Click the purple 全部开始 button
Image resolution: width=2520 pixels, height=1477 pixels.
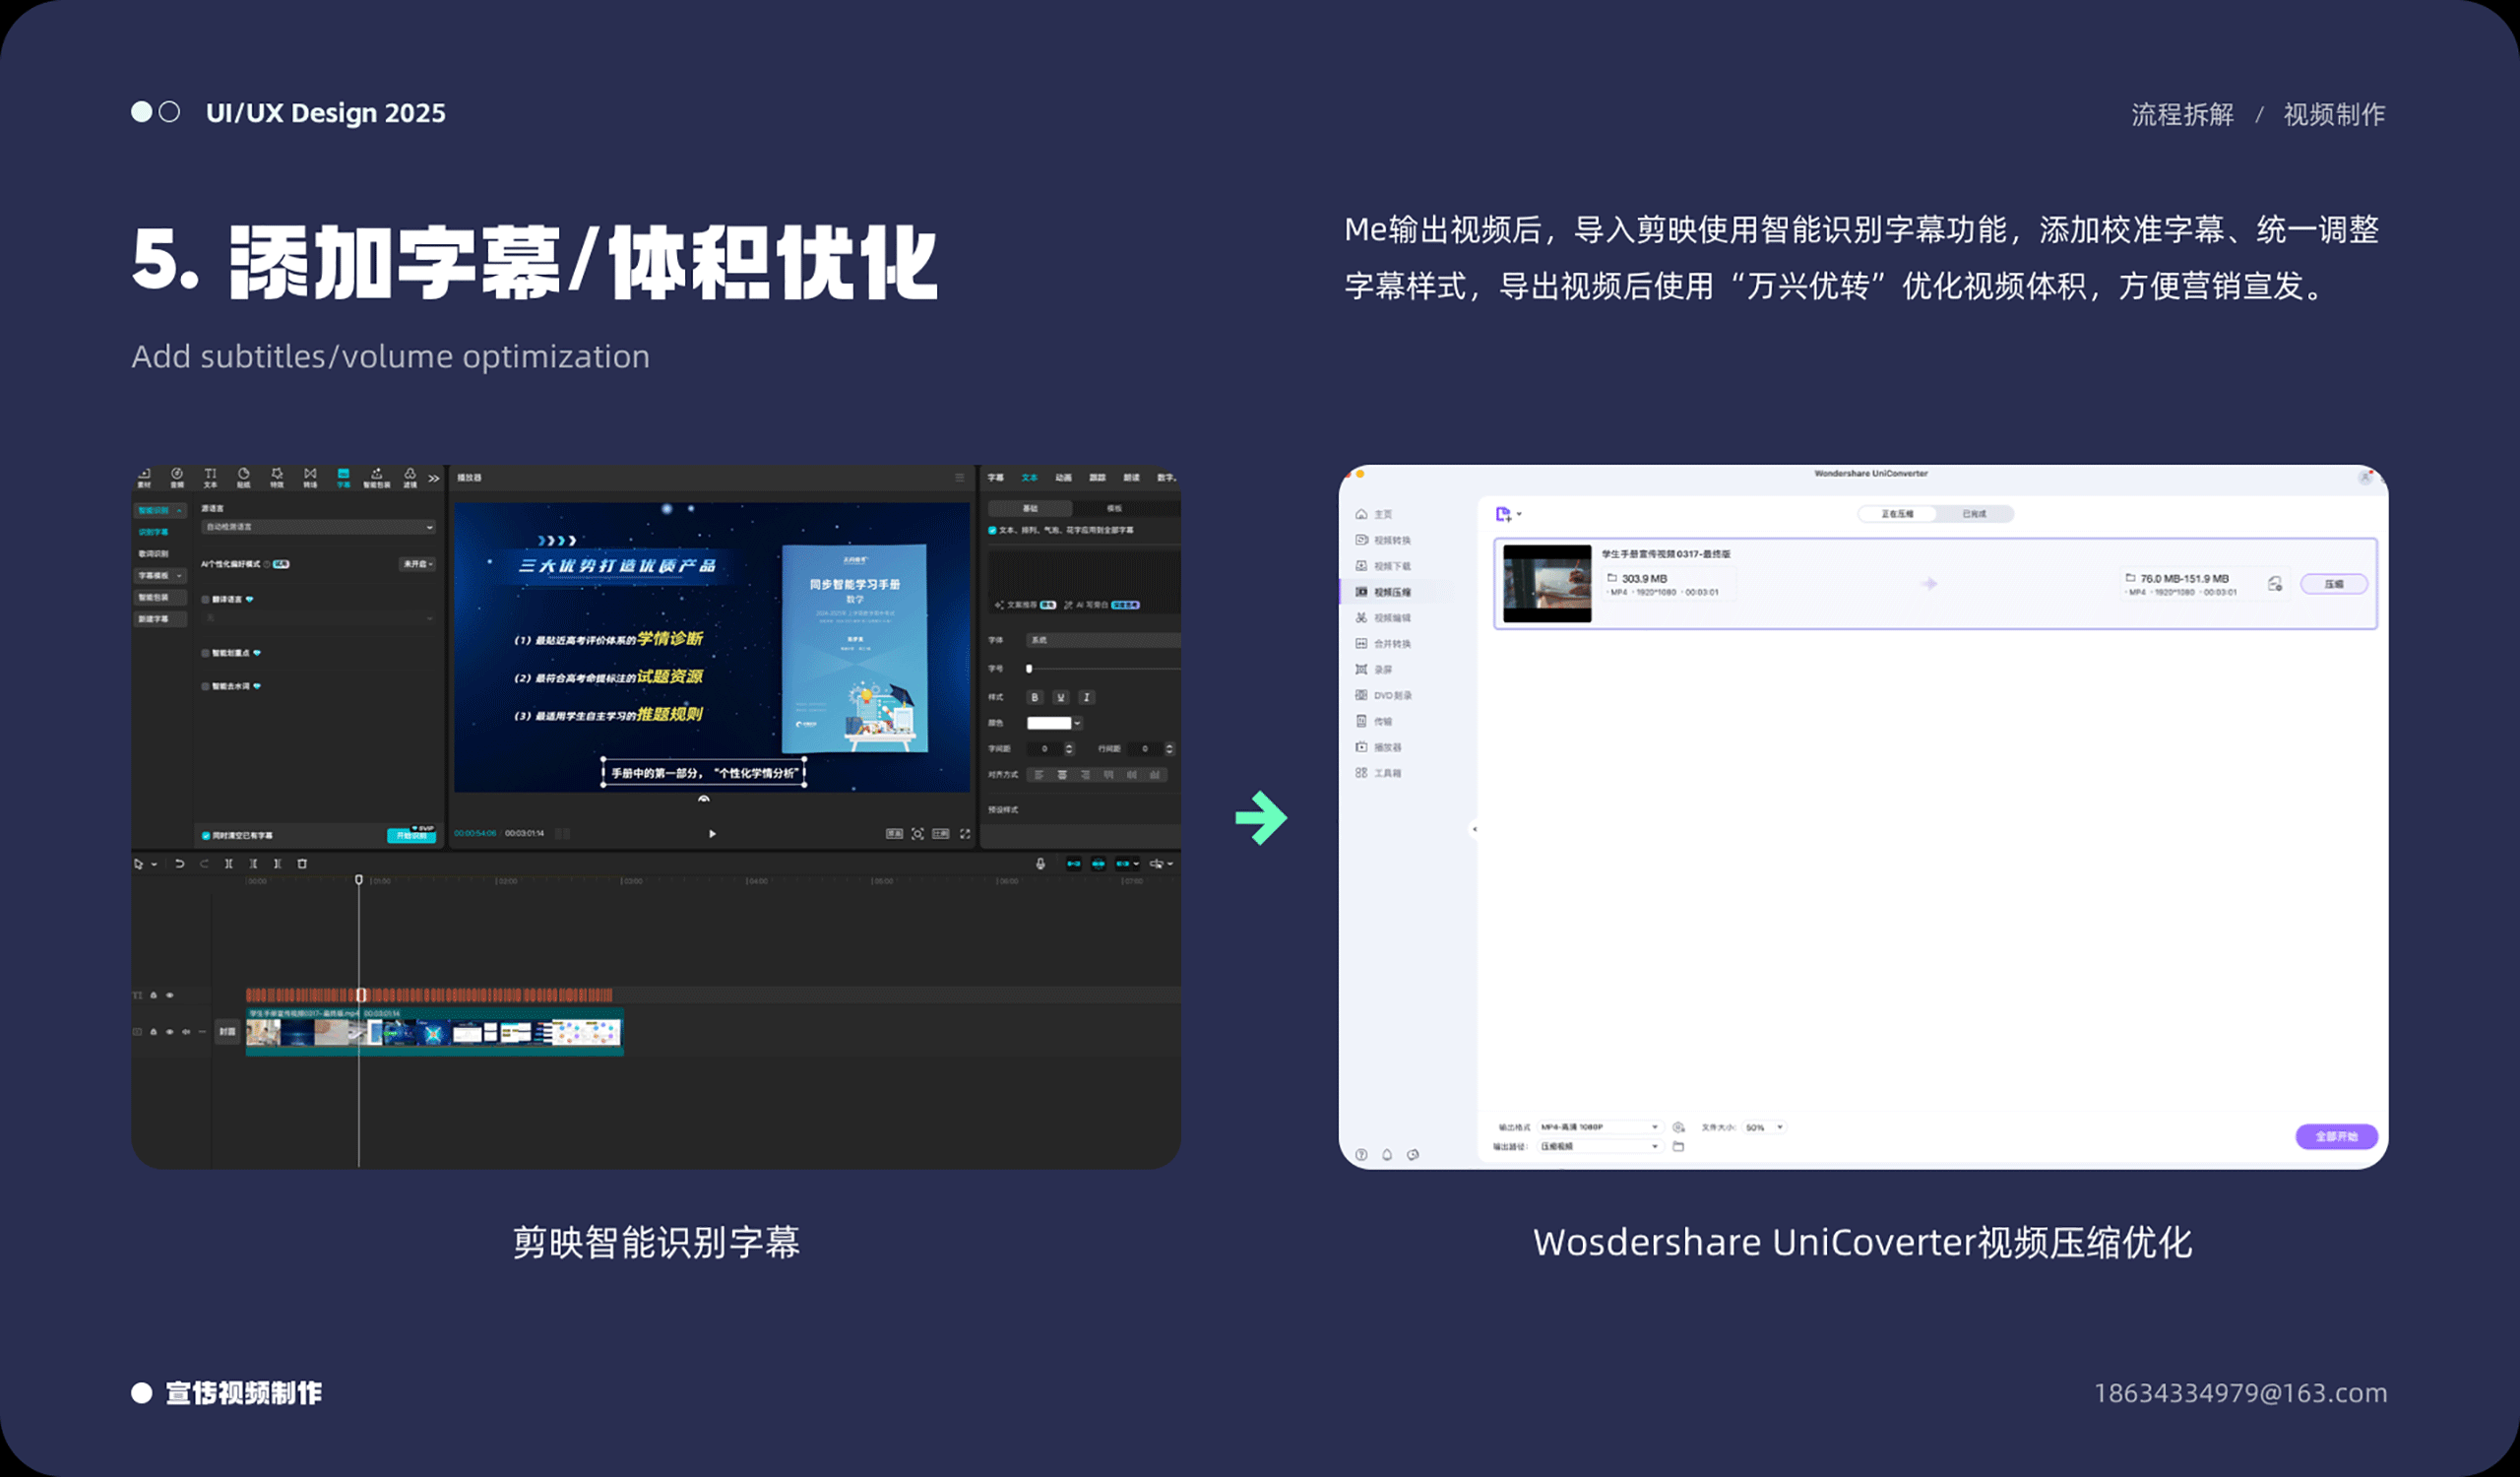(x=2335, y=1136)
